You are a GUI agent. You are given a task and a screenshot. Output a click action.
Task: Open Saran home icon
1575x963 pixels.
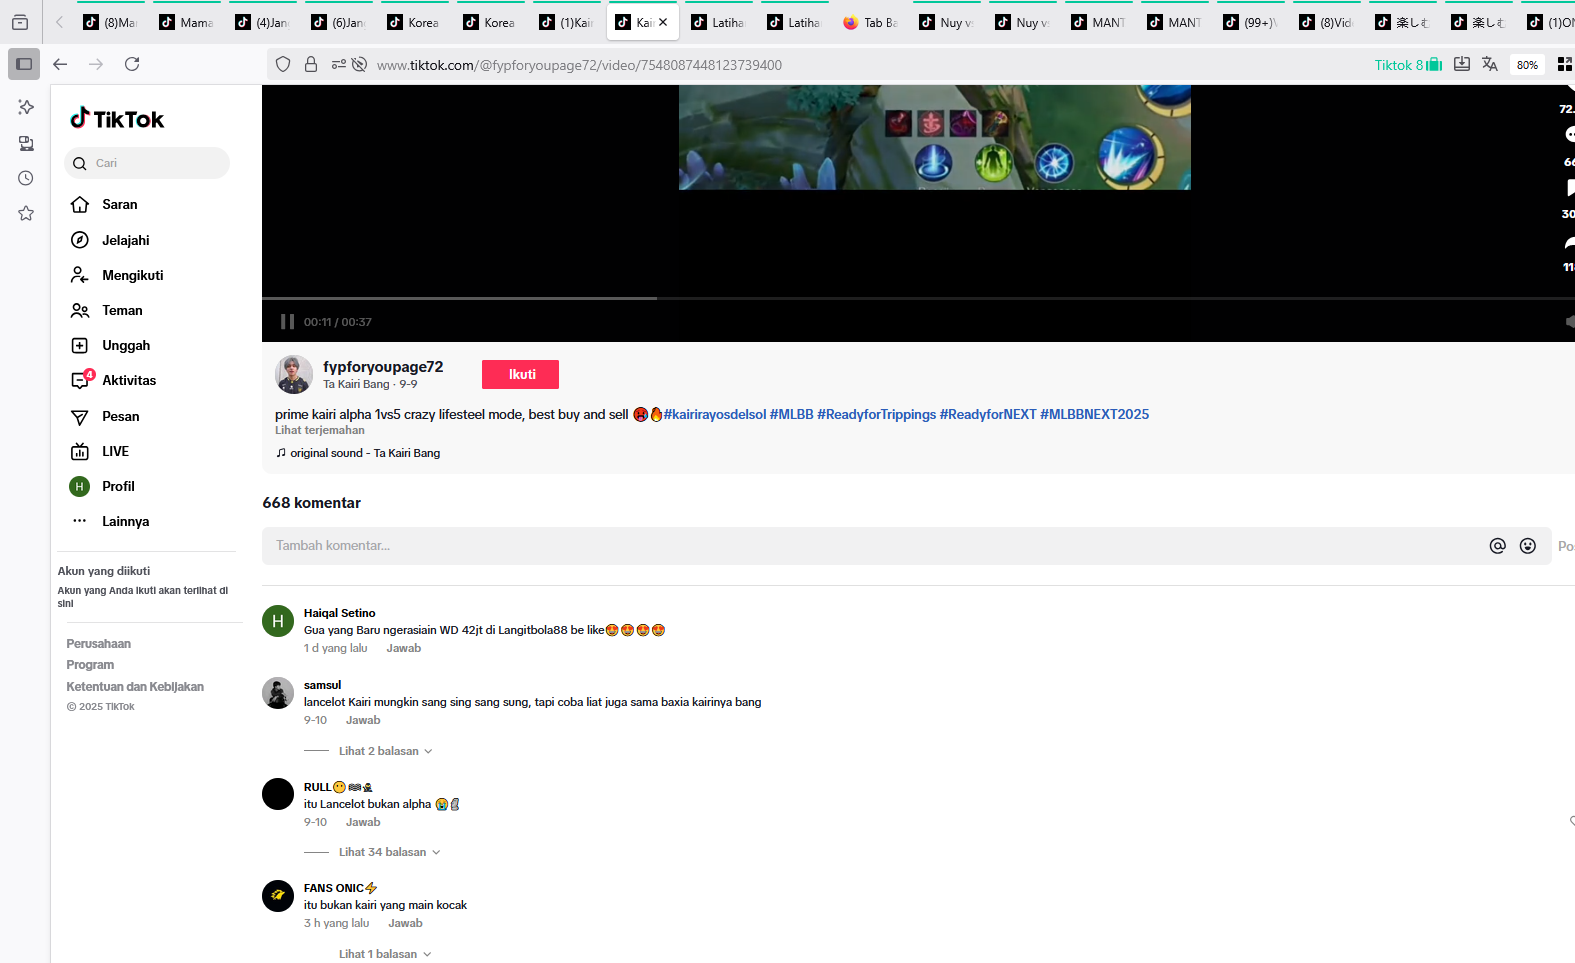(x=80, y=204)
